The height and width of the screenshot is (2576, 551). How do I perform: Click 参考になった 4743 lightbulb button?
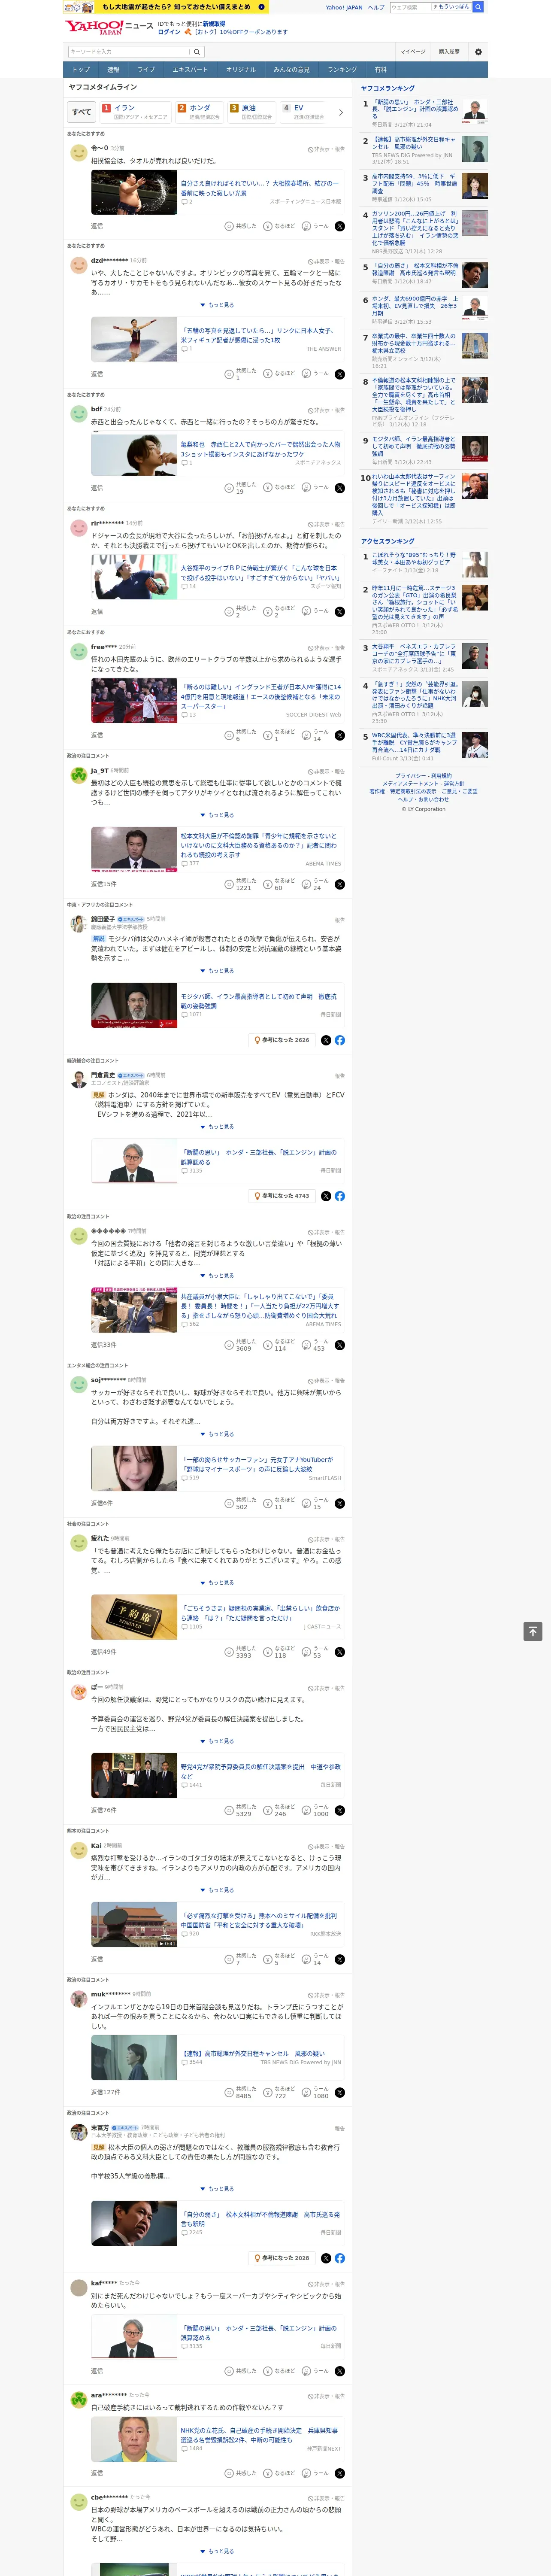pyautogui.click(x=282, y=1196)
